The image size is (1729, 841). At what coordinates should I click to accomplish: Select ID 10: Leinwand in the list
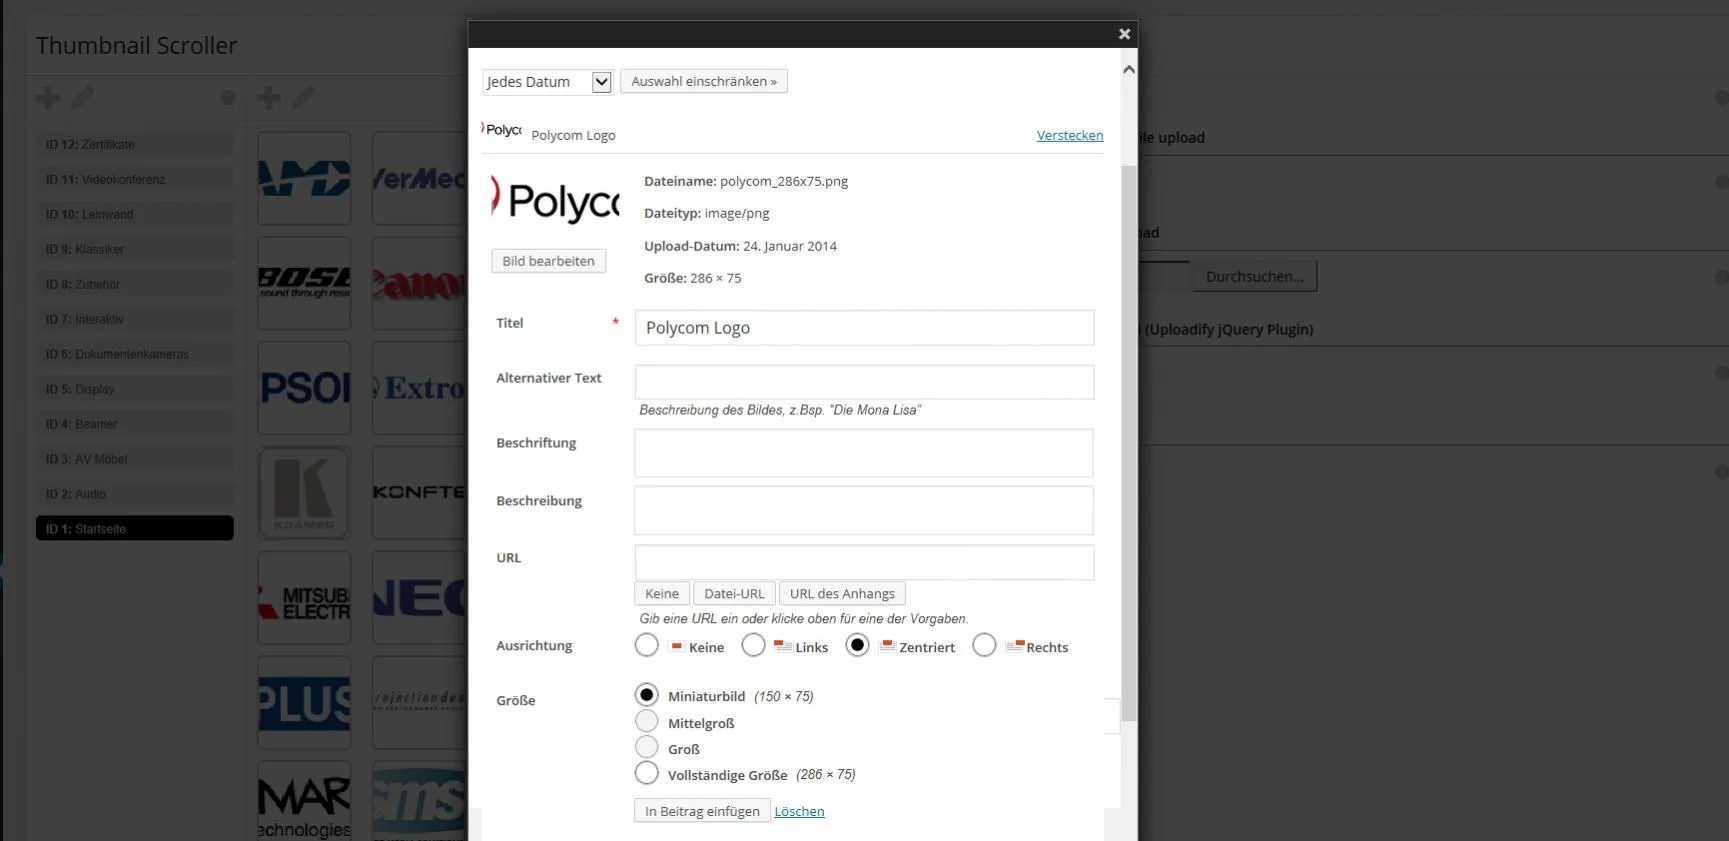point(135,214)
